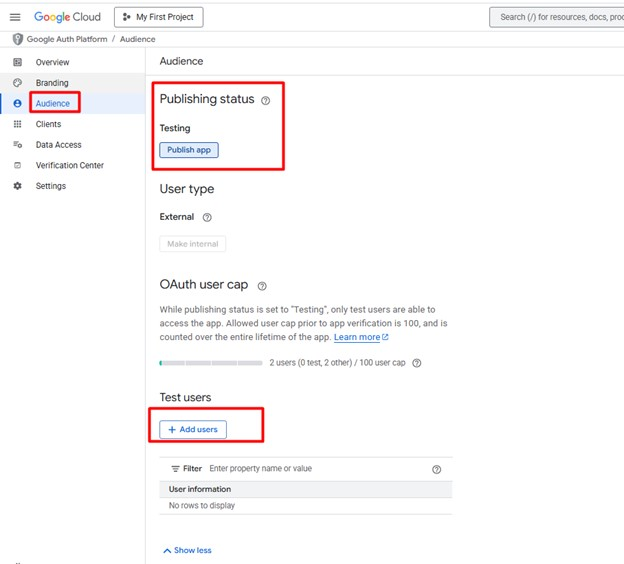Open Verification Center in sidebar
This screenshot has height=564, width=624.
[69, 165]
